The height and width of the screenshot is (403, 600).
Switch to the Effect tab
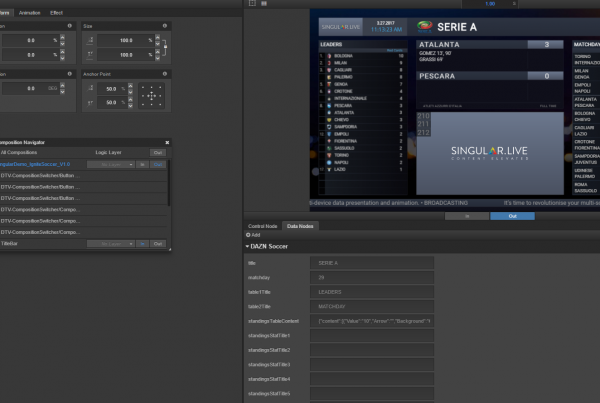click(x=56, y=13)
